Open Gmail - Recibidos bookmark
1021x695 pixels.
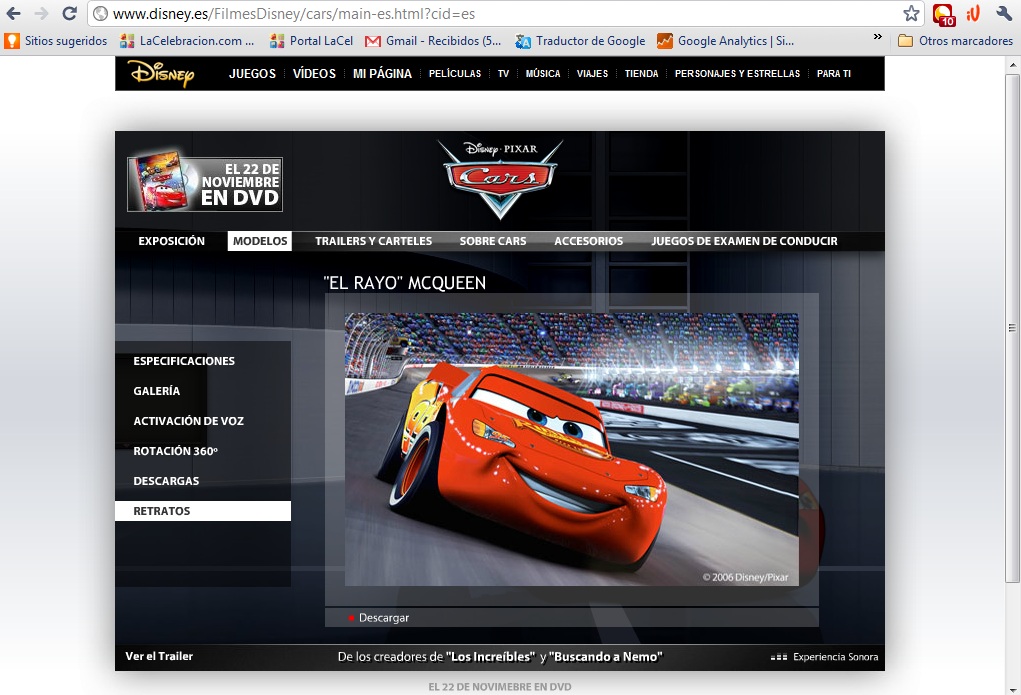tap(434, 41)
